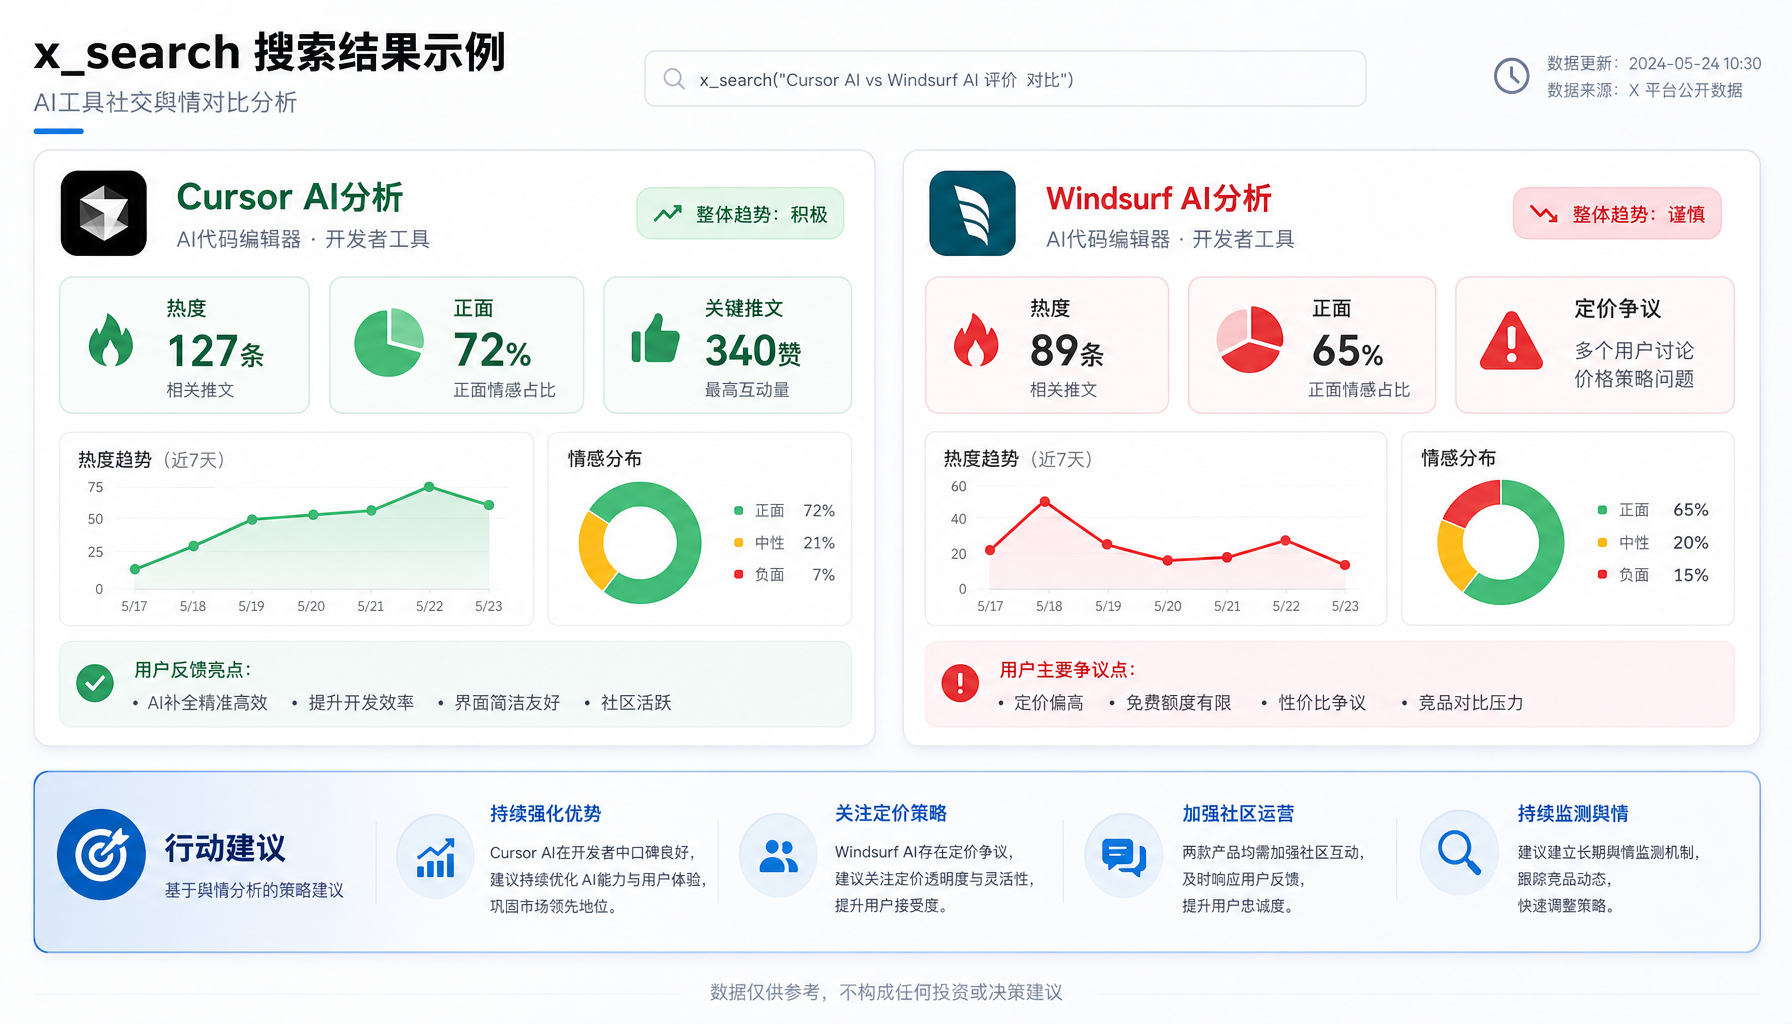Click the 免费额度有限 bullet
The height and width of the screenshot is (1024, 1792).
pos(1178,703)
